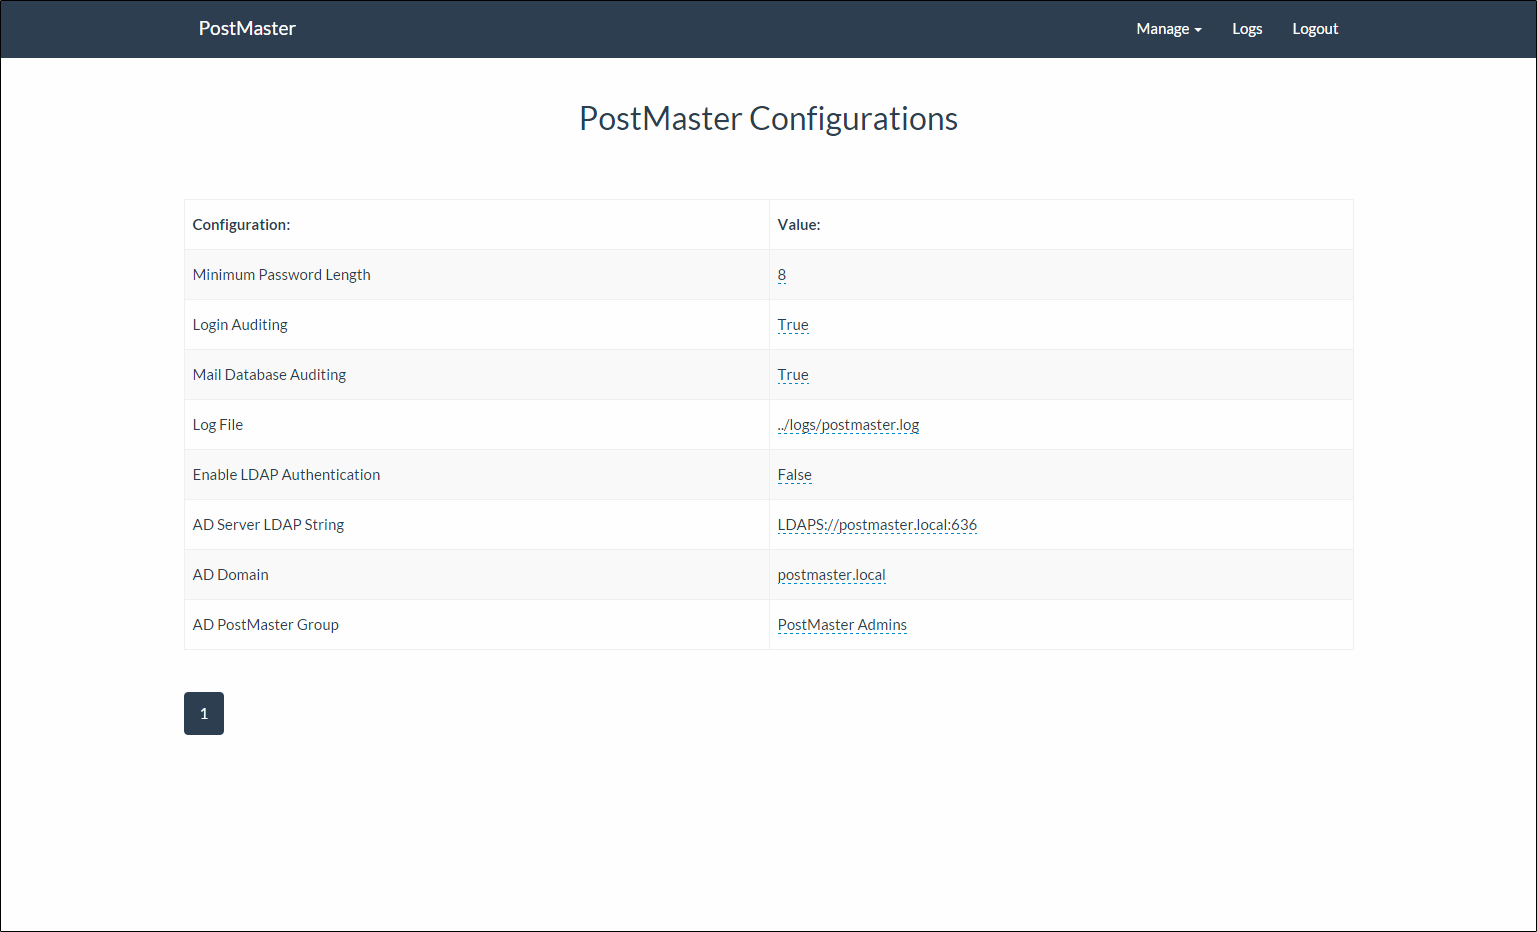Click the AD PostMaster Group label
Screen dimensions: 1537x932
265,625
